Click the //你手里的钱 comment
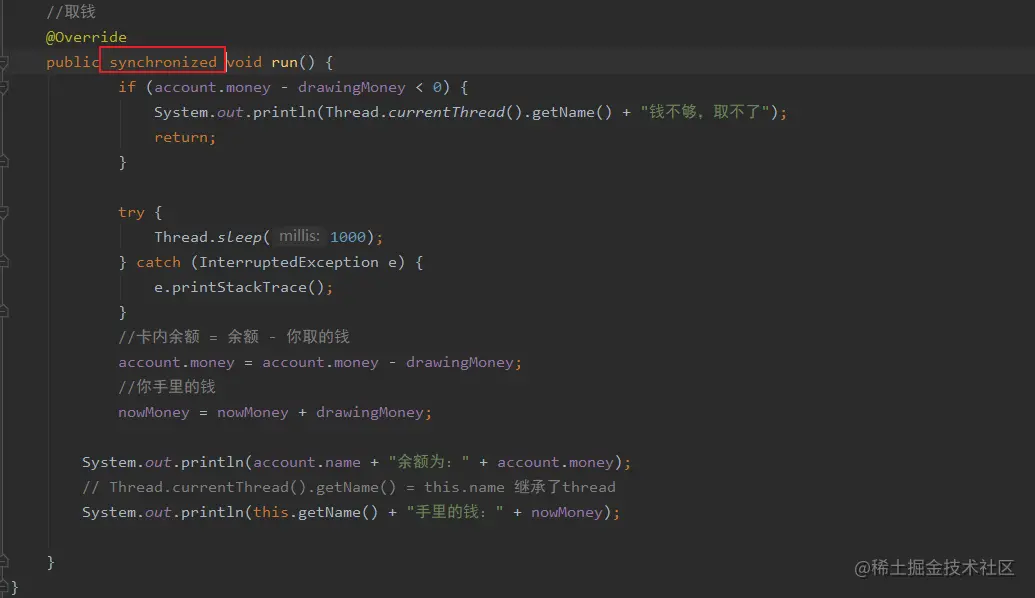The width and height of the screenshot is (1035, 598). (x=167, y=387)
